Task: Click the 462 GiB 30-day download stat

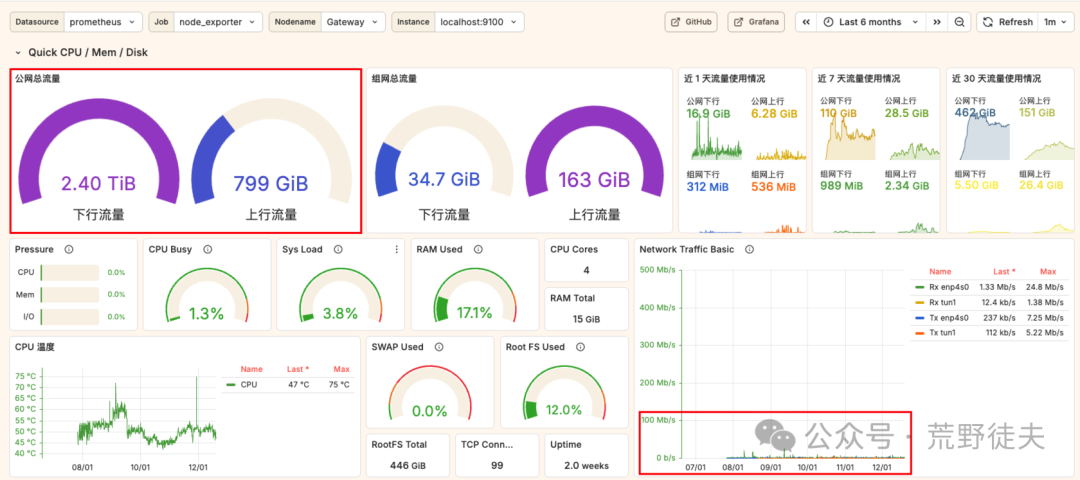Action: pyautogui.click(x=974, y=114)
